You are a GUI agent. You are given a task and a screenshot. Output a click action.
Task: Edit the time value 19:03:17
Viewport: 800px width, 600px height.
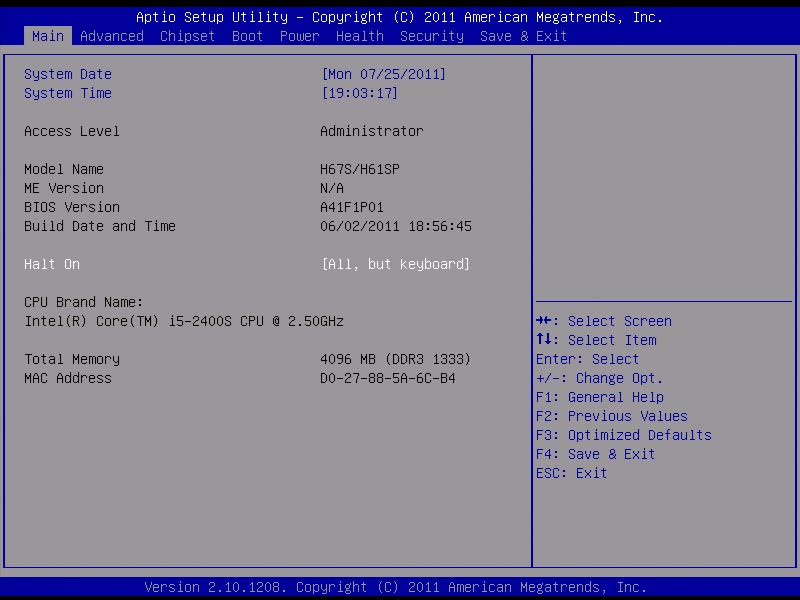pos(359,93)
